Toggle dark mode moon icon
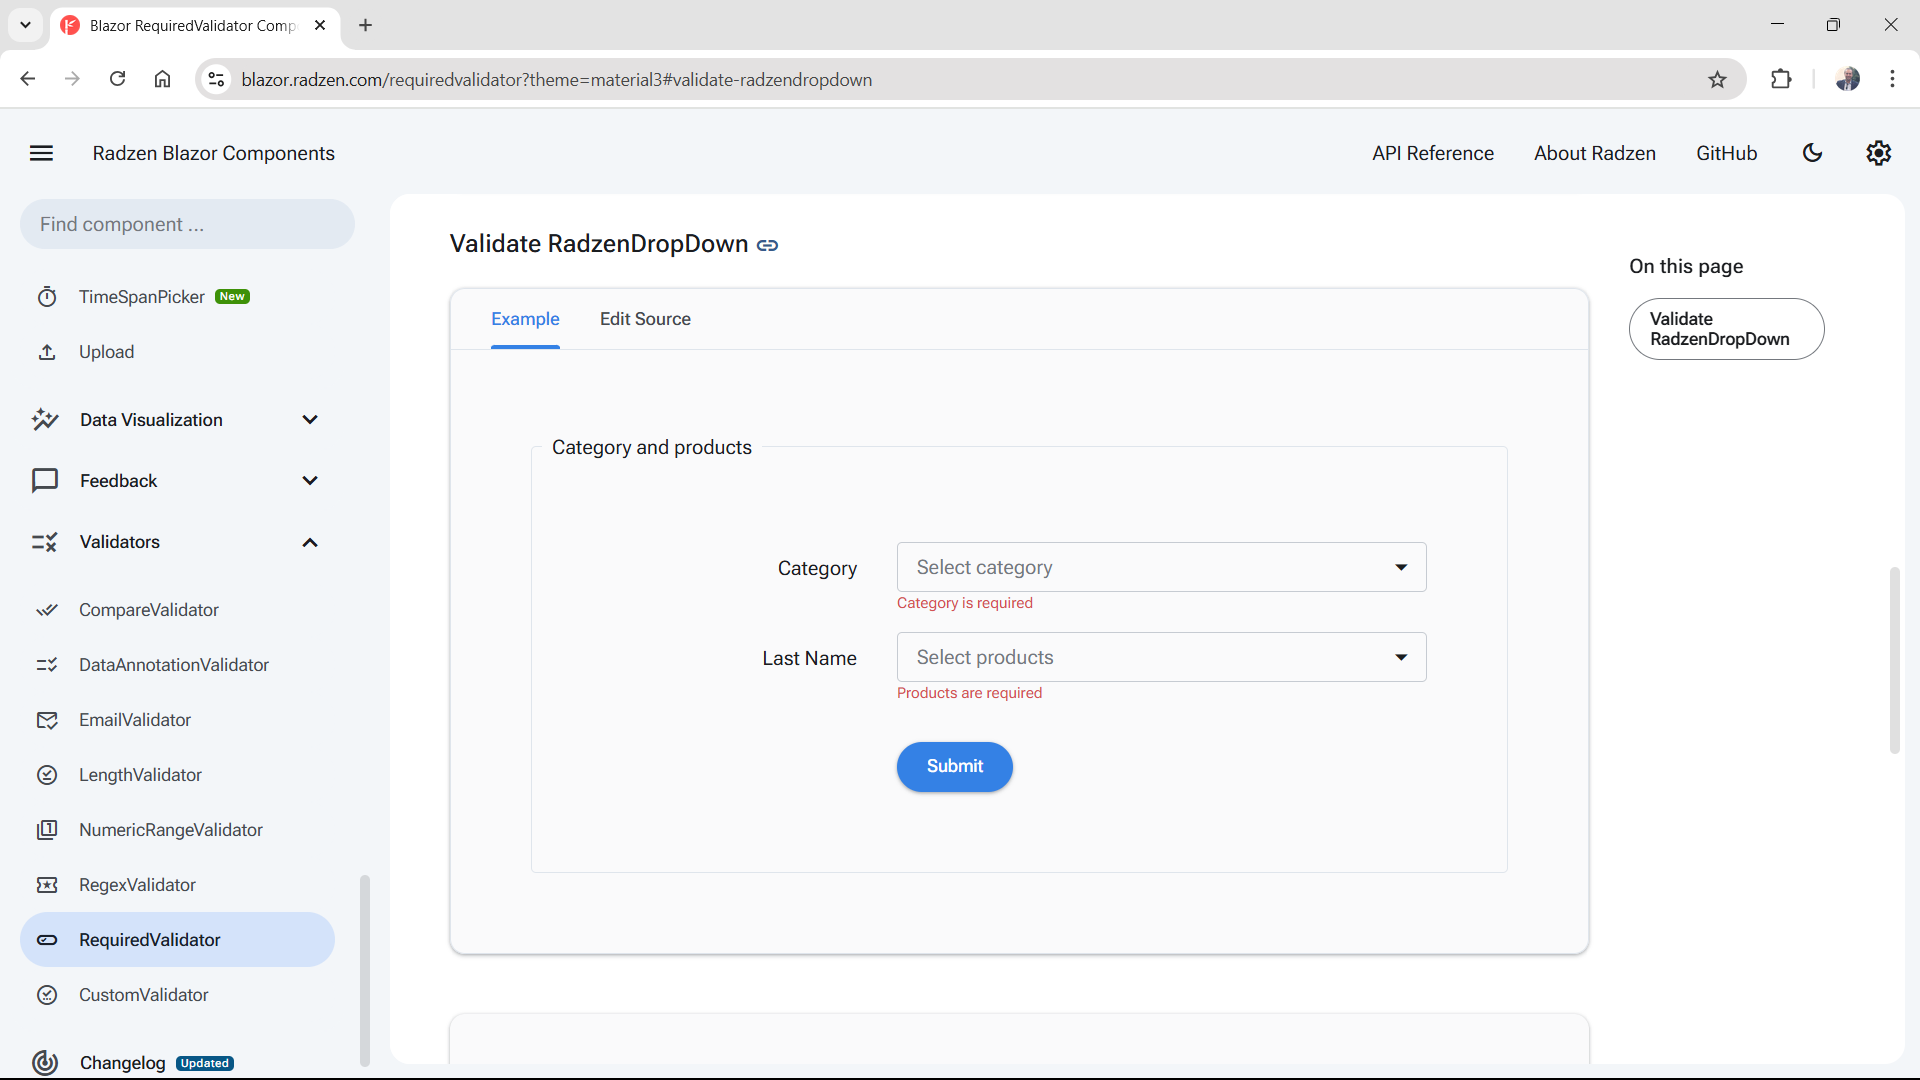Image resolution: width=1920 pixels, height=1080 pixels. [x=1812, y=153]
